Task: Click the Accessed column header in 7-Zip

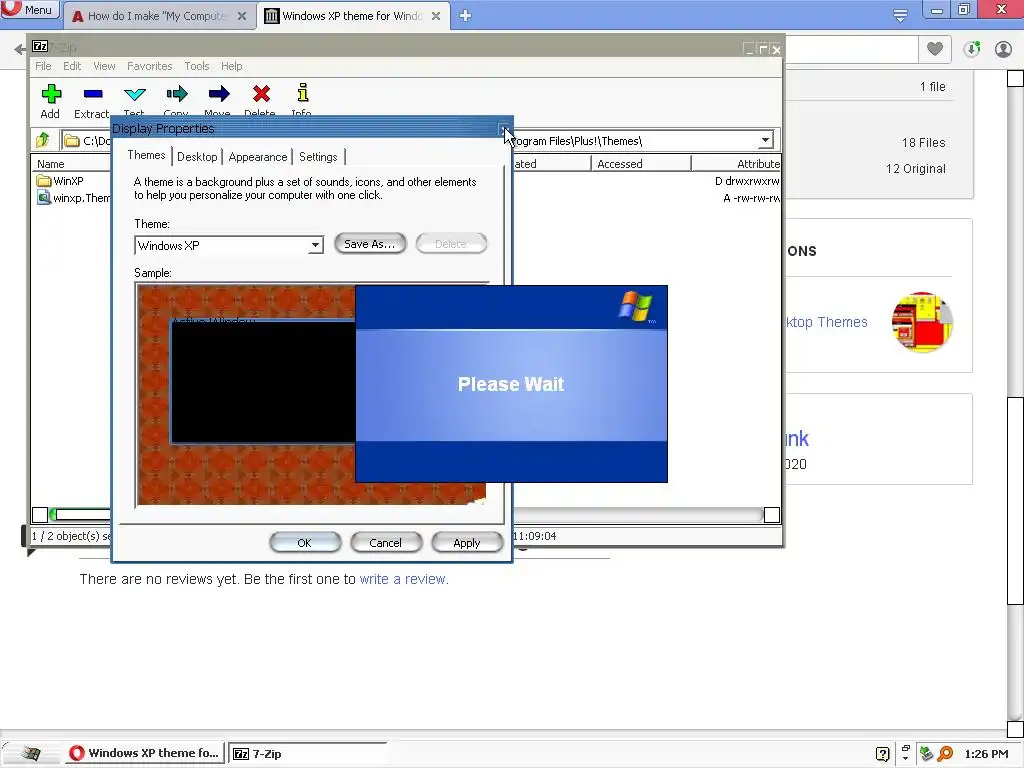Action: pos(640,164)
